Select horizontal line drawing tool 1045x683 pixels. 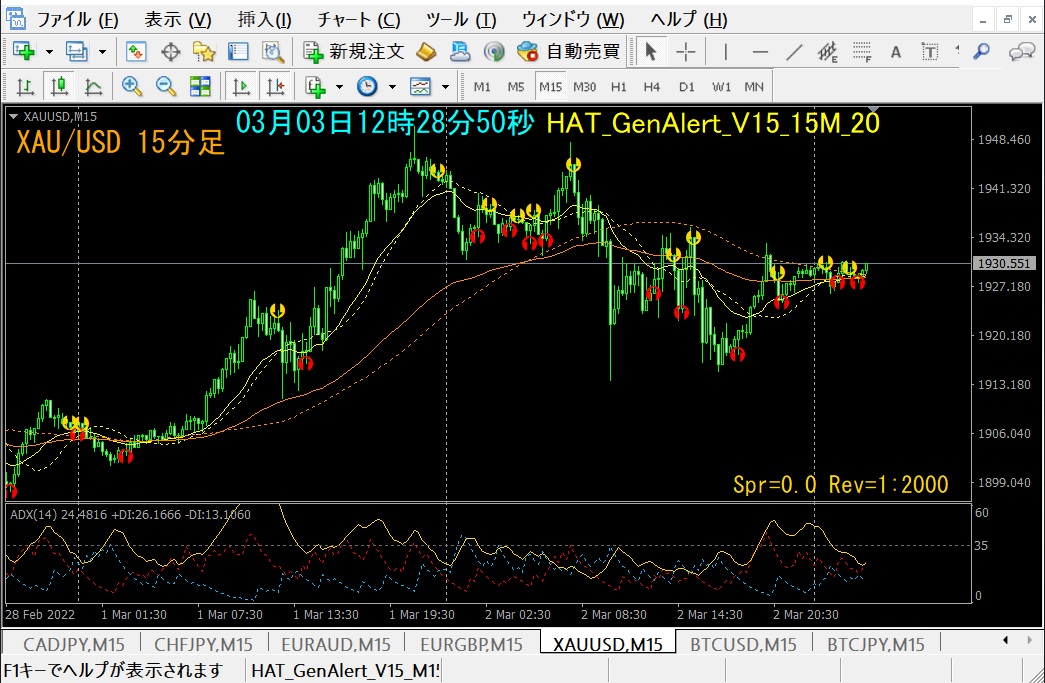click(760, 51)
